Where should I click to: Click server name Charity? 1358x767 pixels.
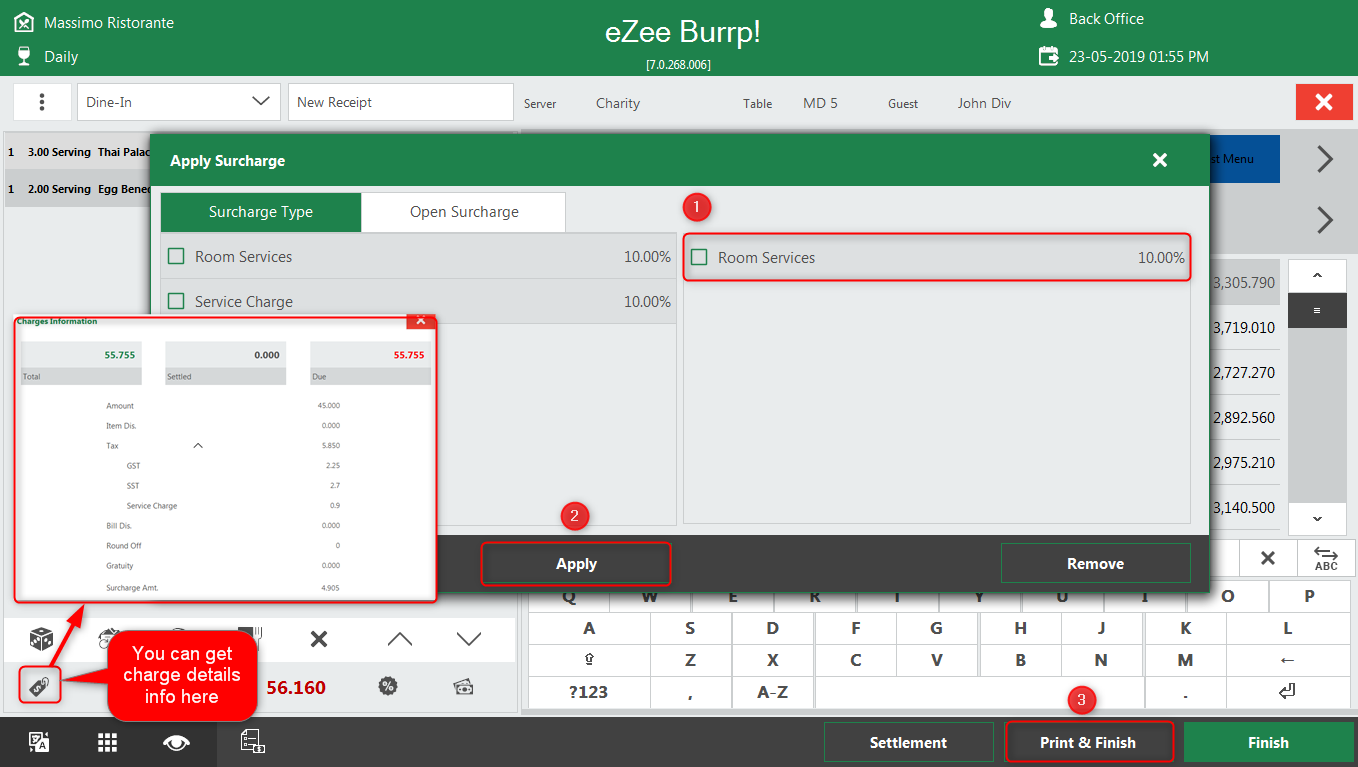(618, 103)
